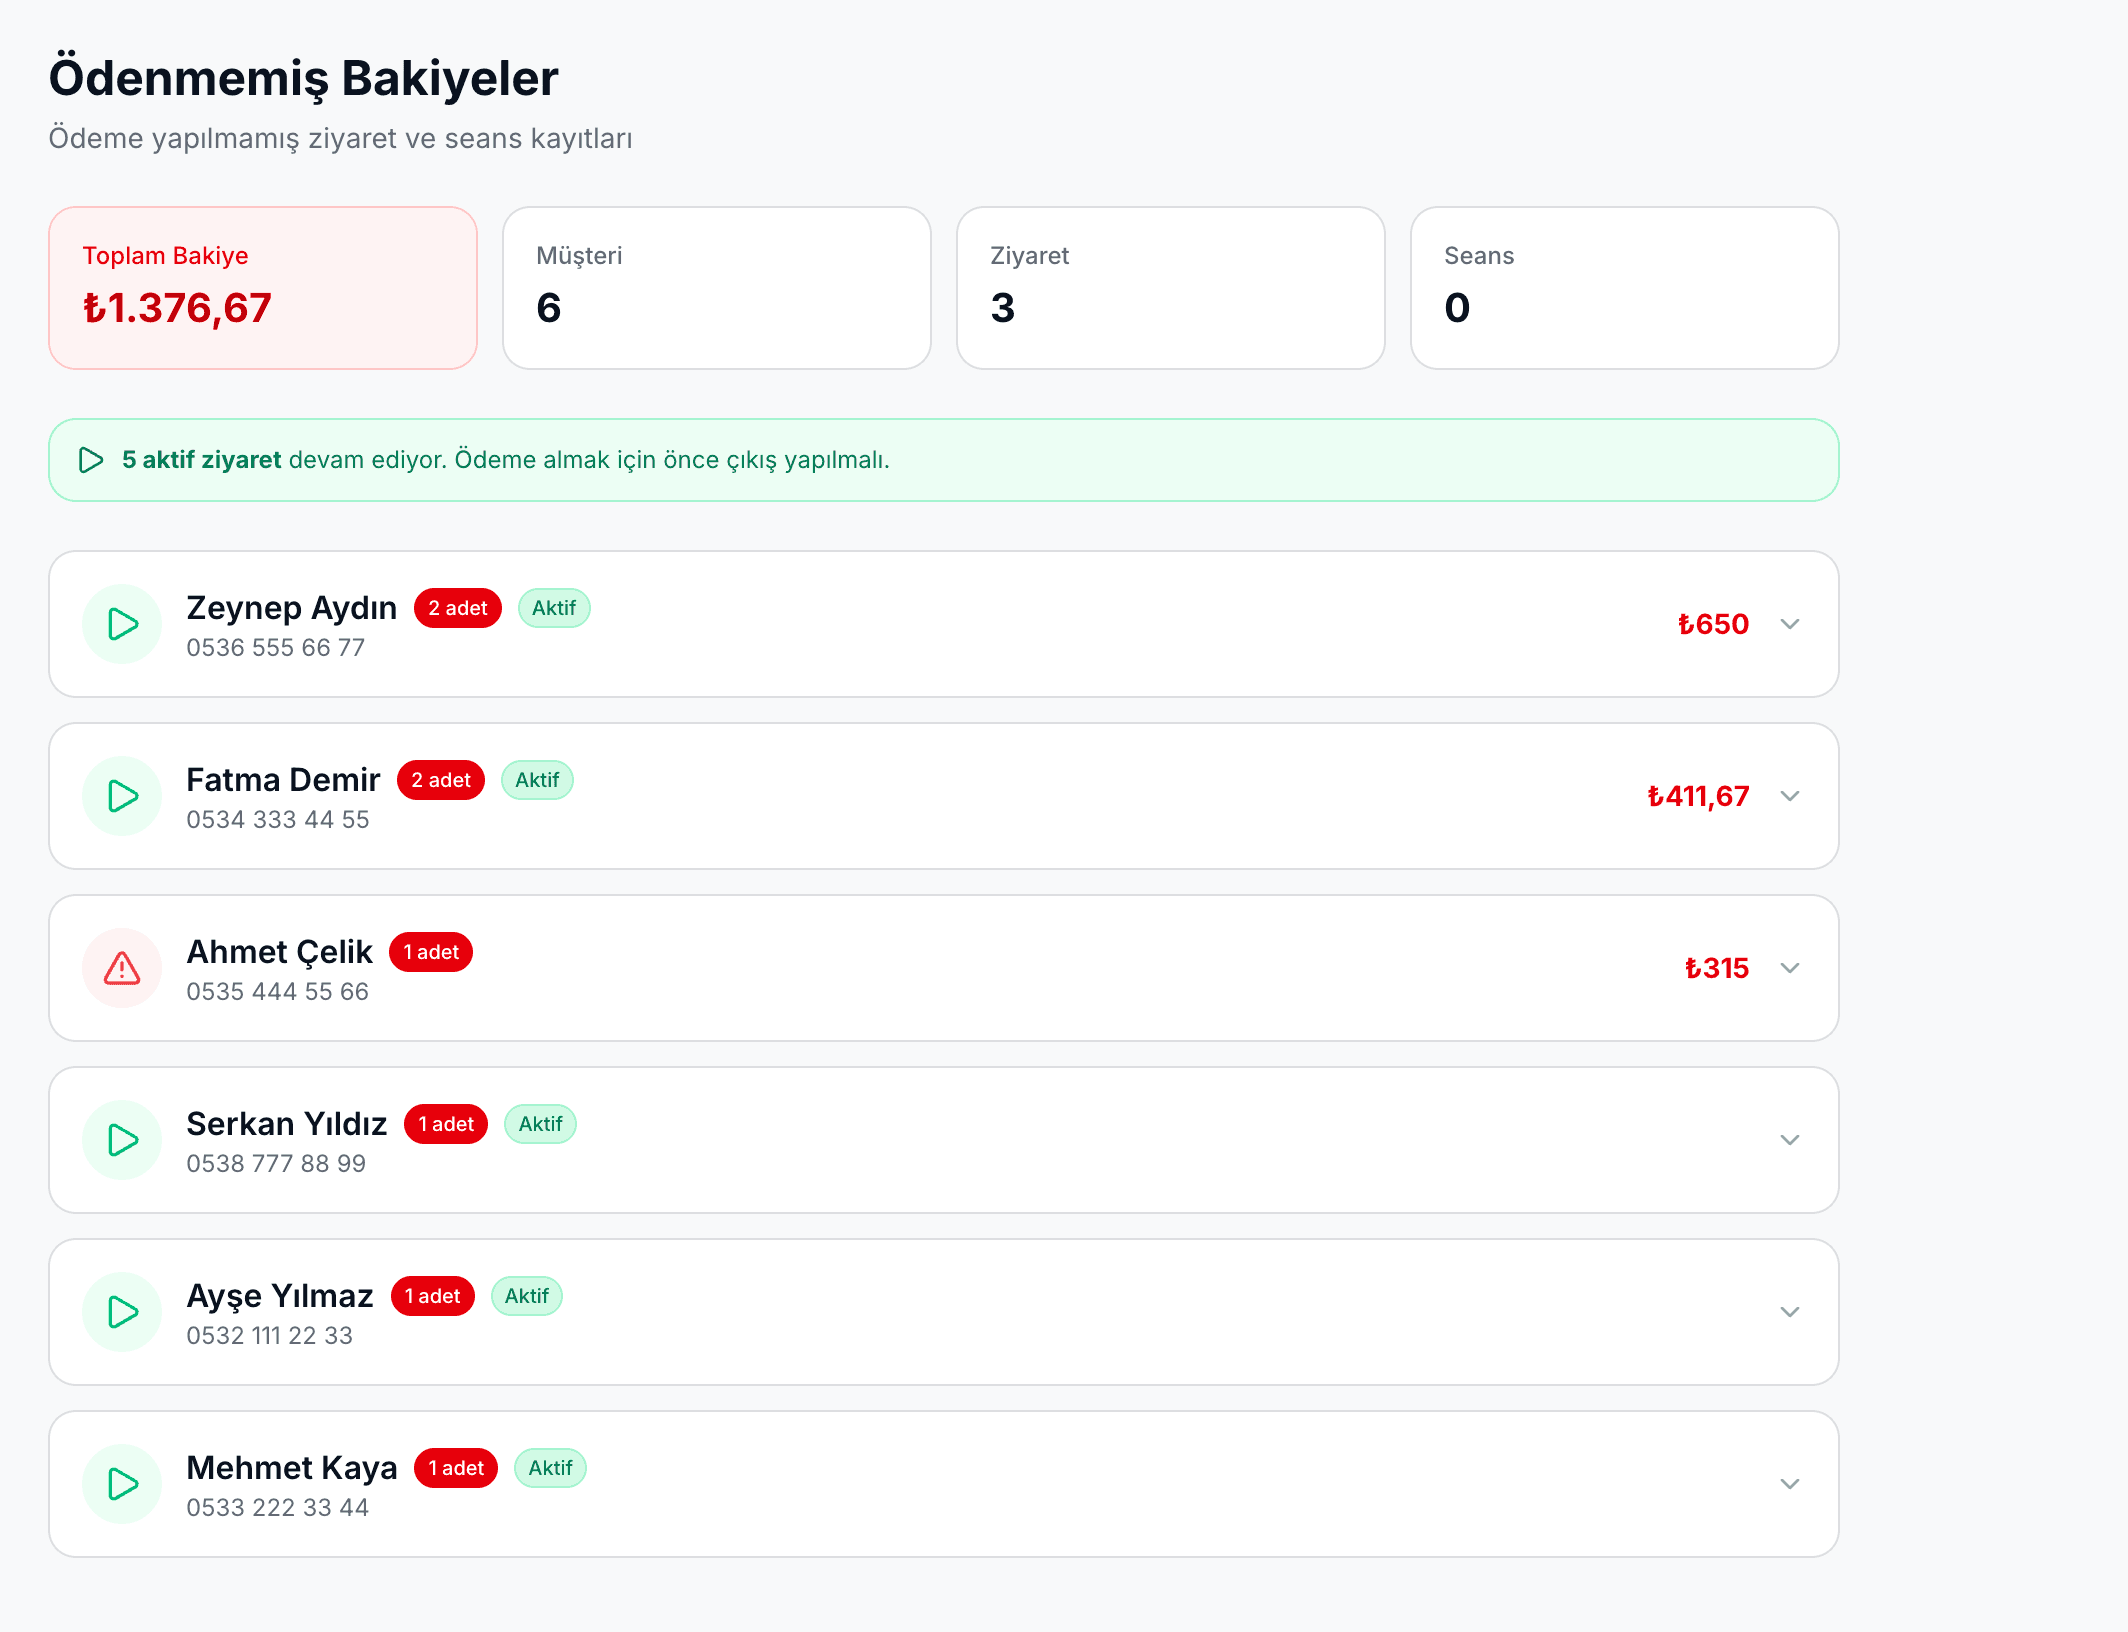The width and height of the screenshot is (2128, 1632).
Task: Click the phone number of Mehmet Kaya
Action: point(277,1507)
